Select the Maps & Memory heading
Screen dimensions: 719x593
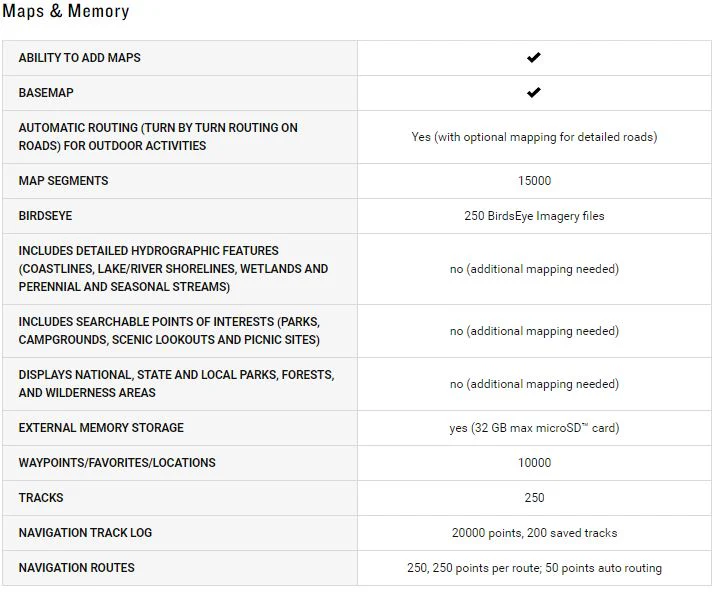pyautogui.click(x=66, y=11)
